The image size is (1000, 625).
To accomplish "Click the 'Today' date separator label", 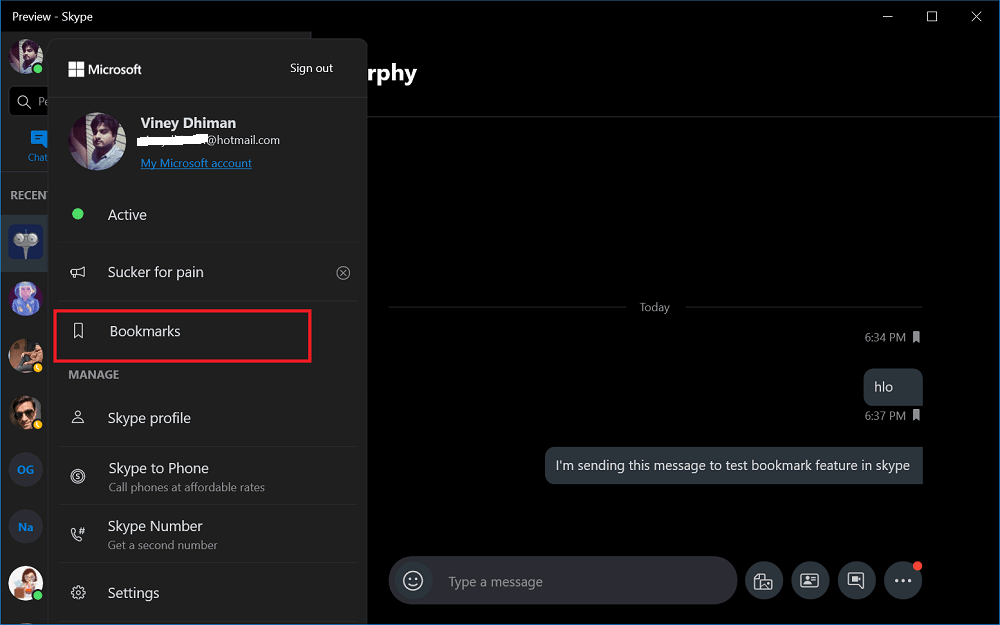I will (x=654, y=307).
